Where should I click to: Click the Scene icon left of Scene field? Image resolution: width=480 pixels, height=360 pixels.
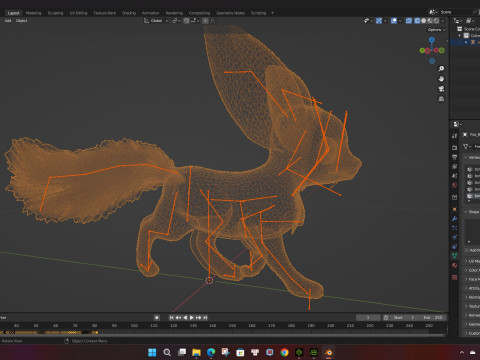coord(432,12)
